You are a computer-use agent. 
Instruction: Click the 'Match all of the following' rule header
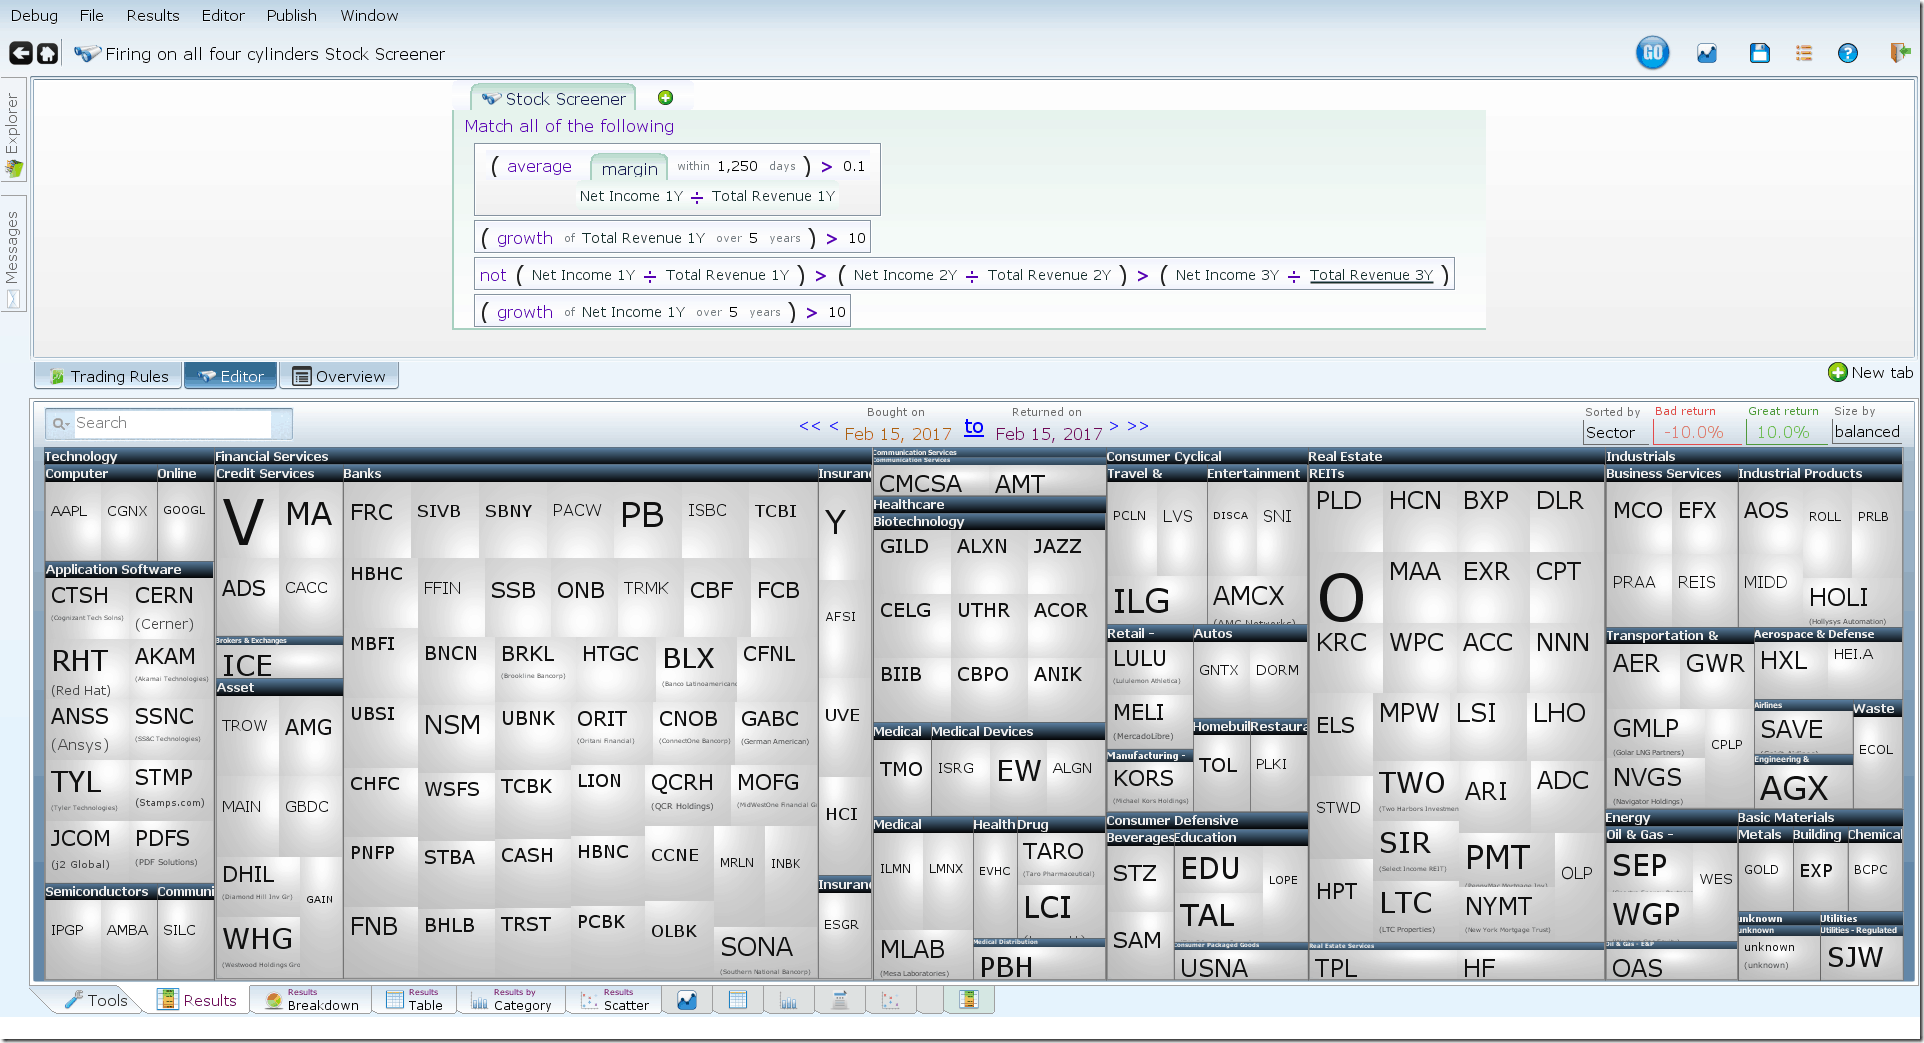569,126
